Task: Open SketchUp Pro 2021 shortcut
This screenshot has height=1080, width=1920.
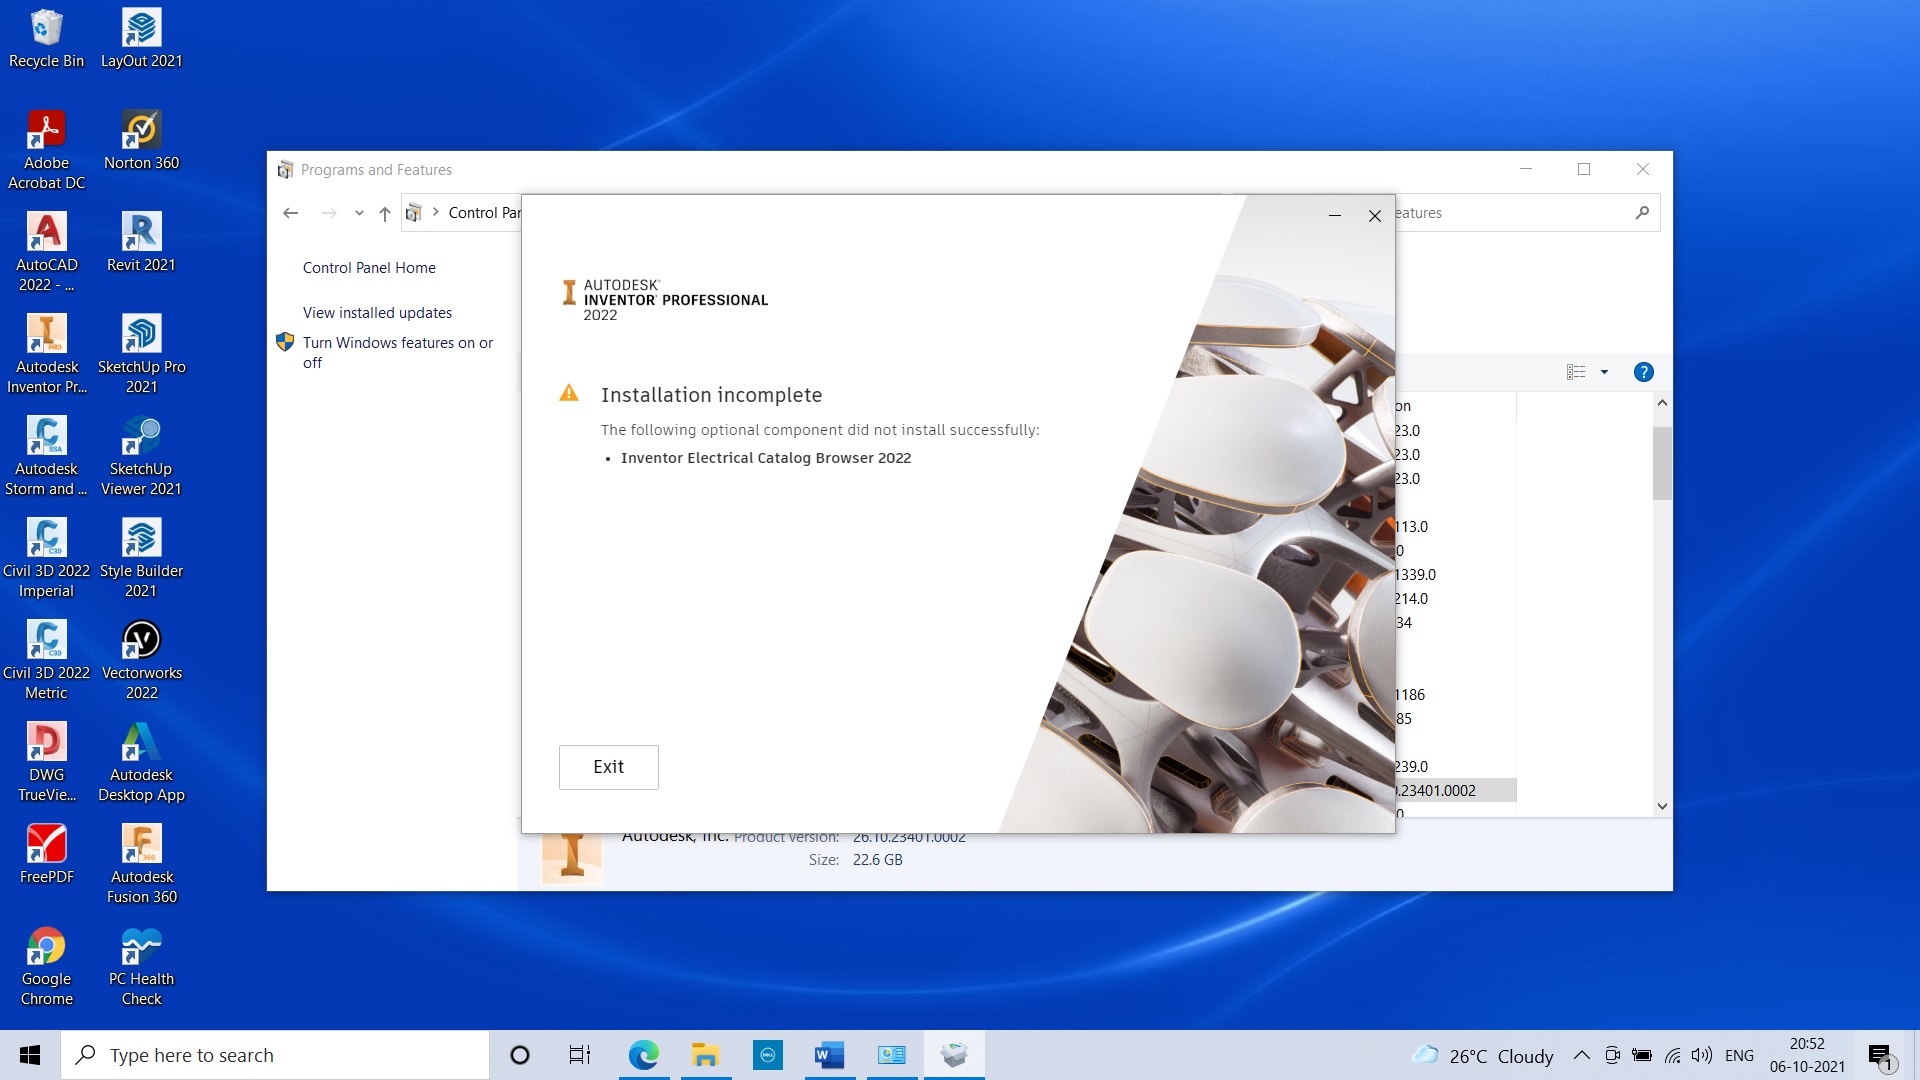Action: [x=141, y=355]
